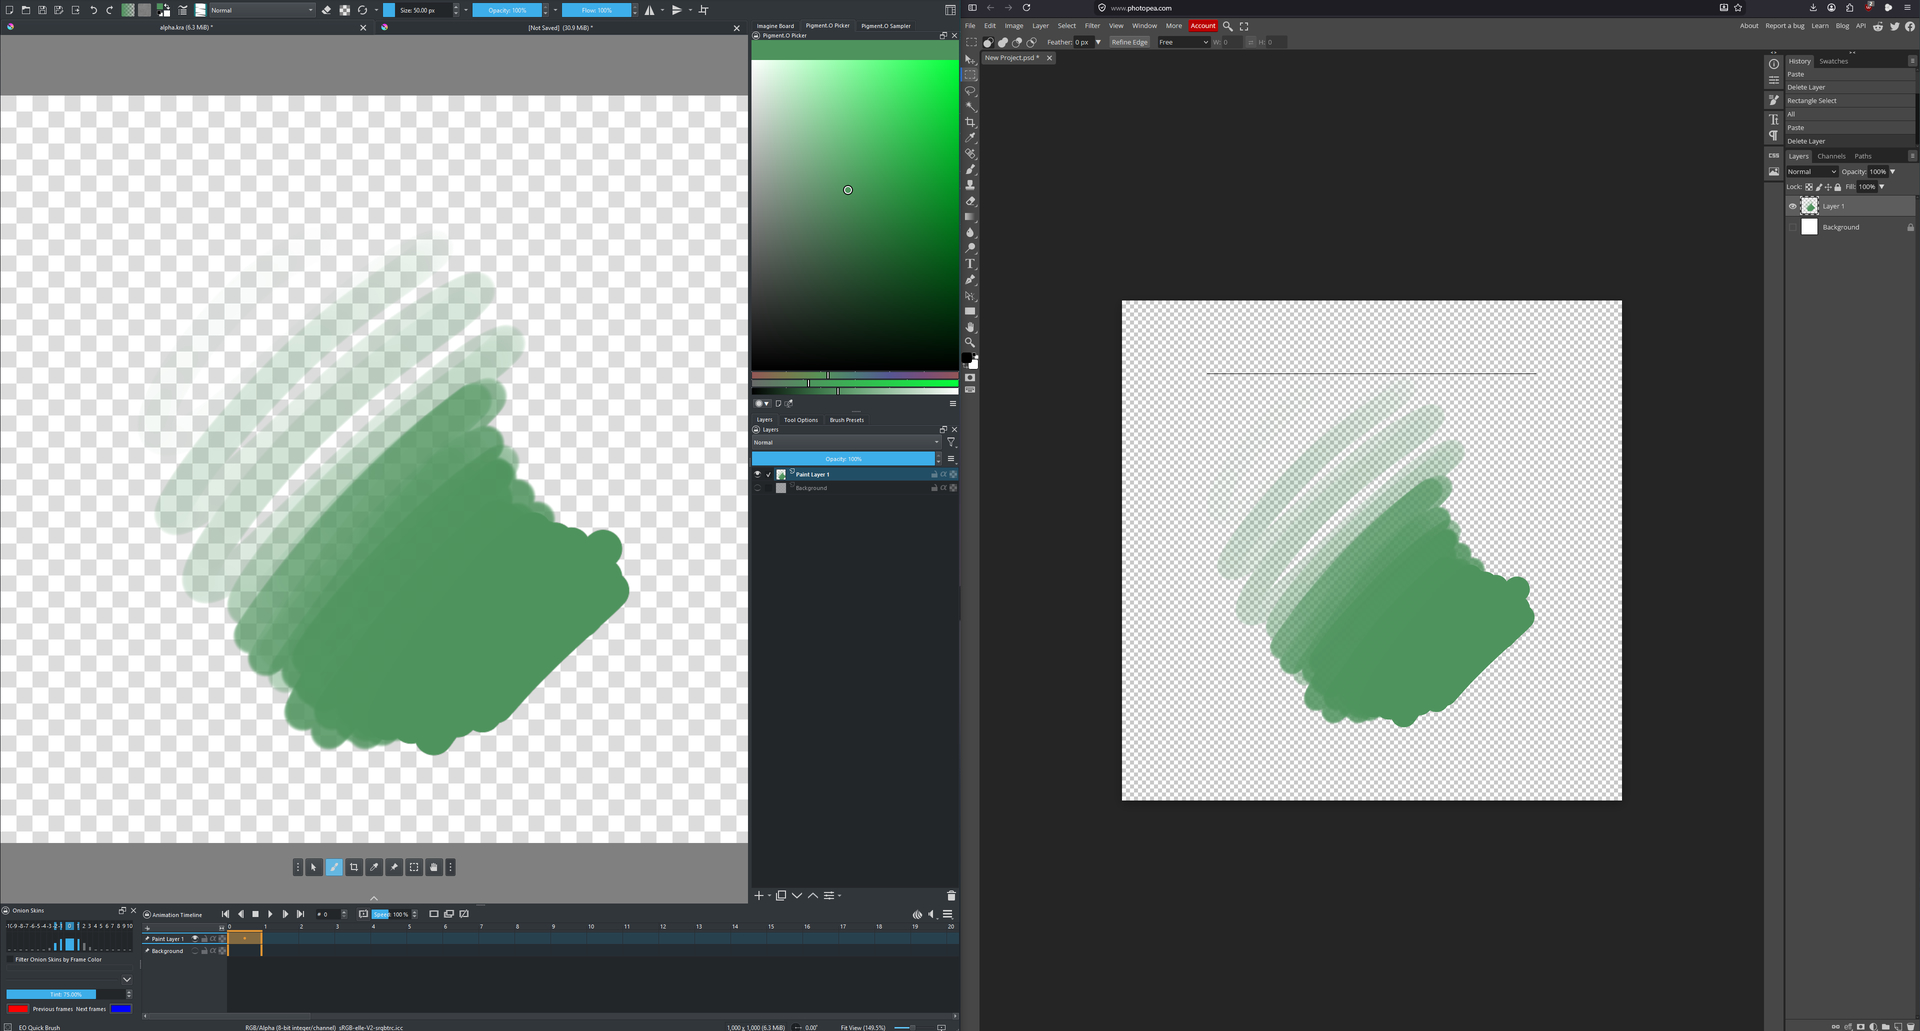
Task: Hide Layer 1 in Photopea
Action: [1792, 206]
